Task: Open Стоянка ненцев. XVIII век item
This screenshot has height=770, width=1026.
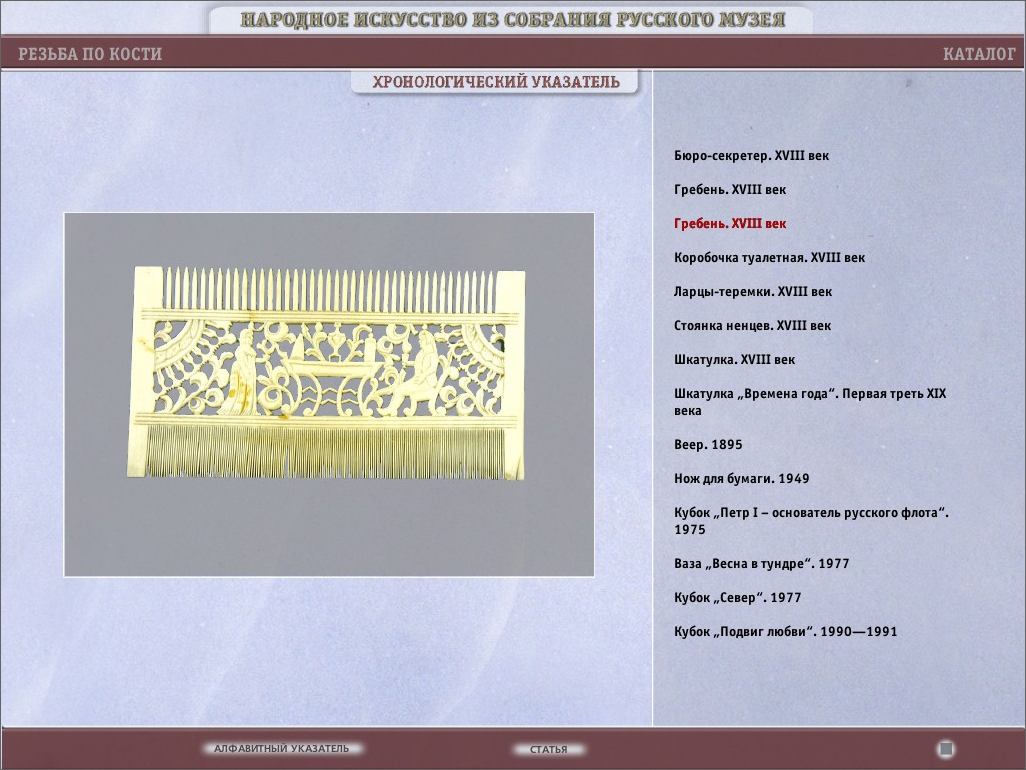Action: click(x=752, y=326)
